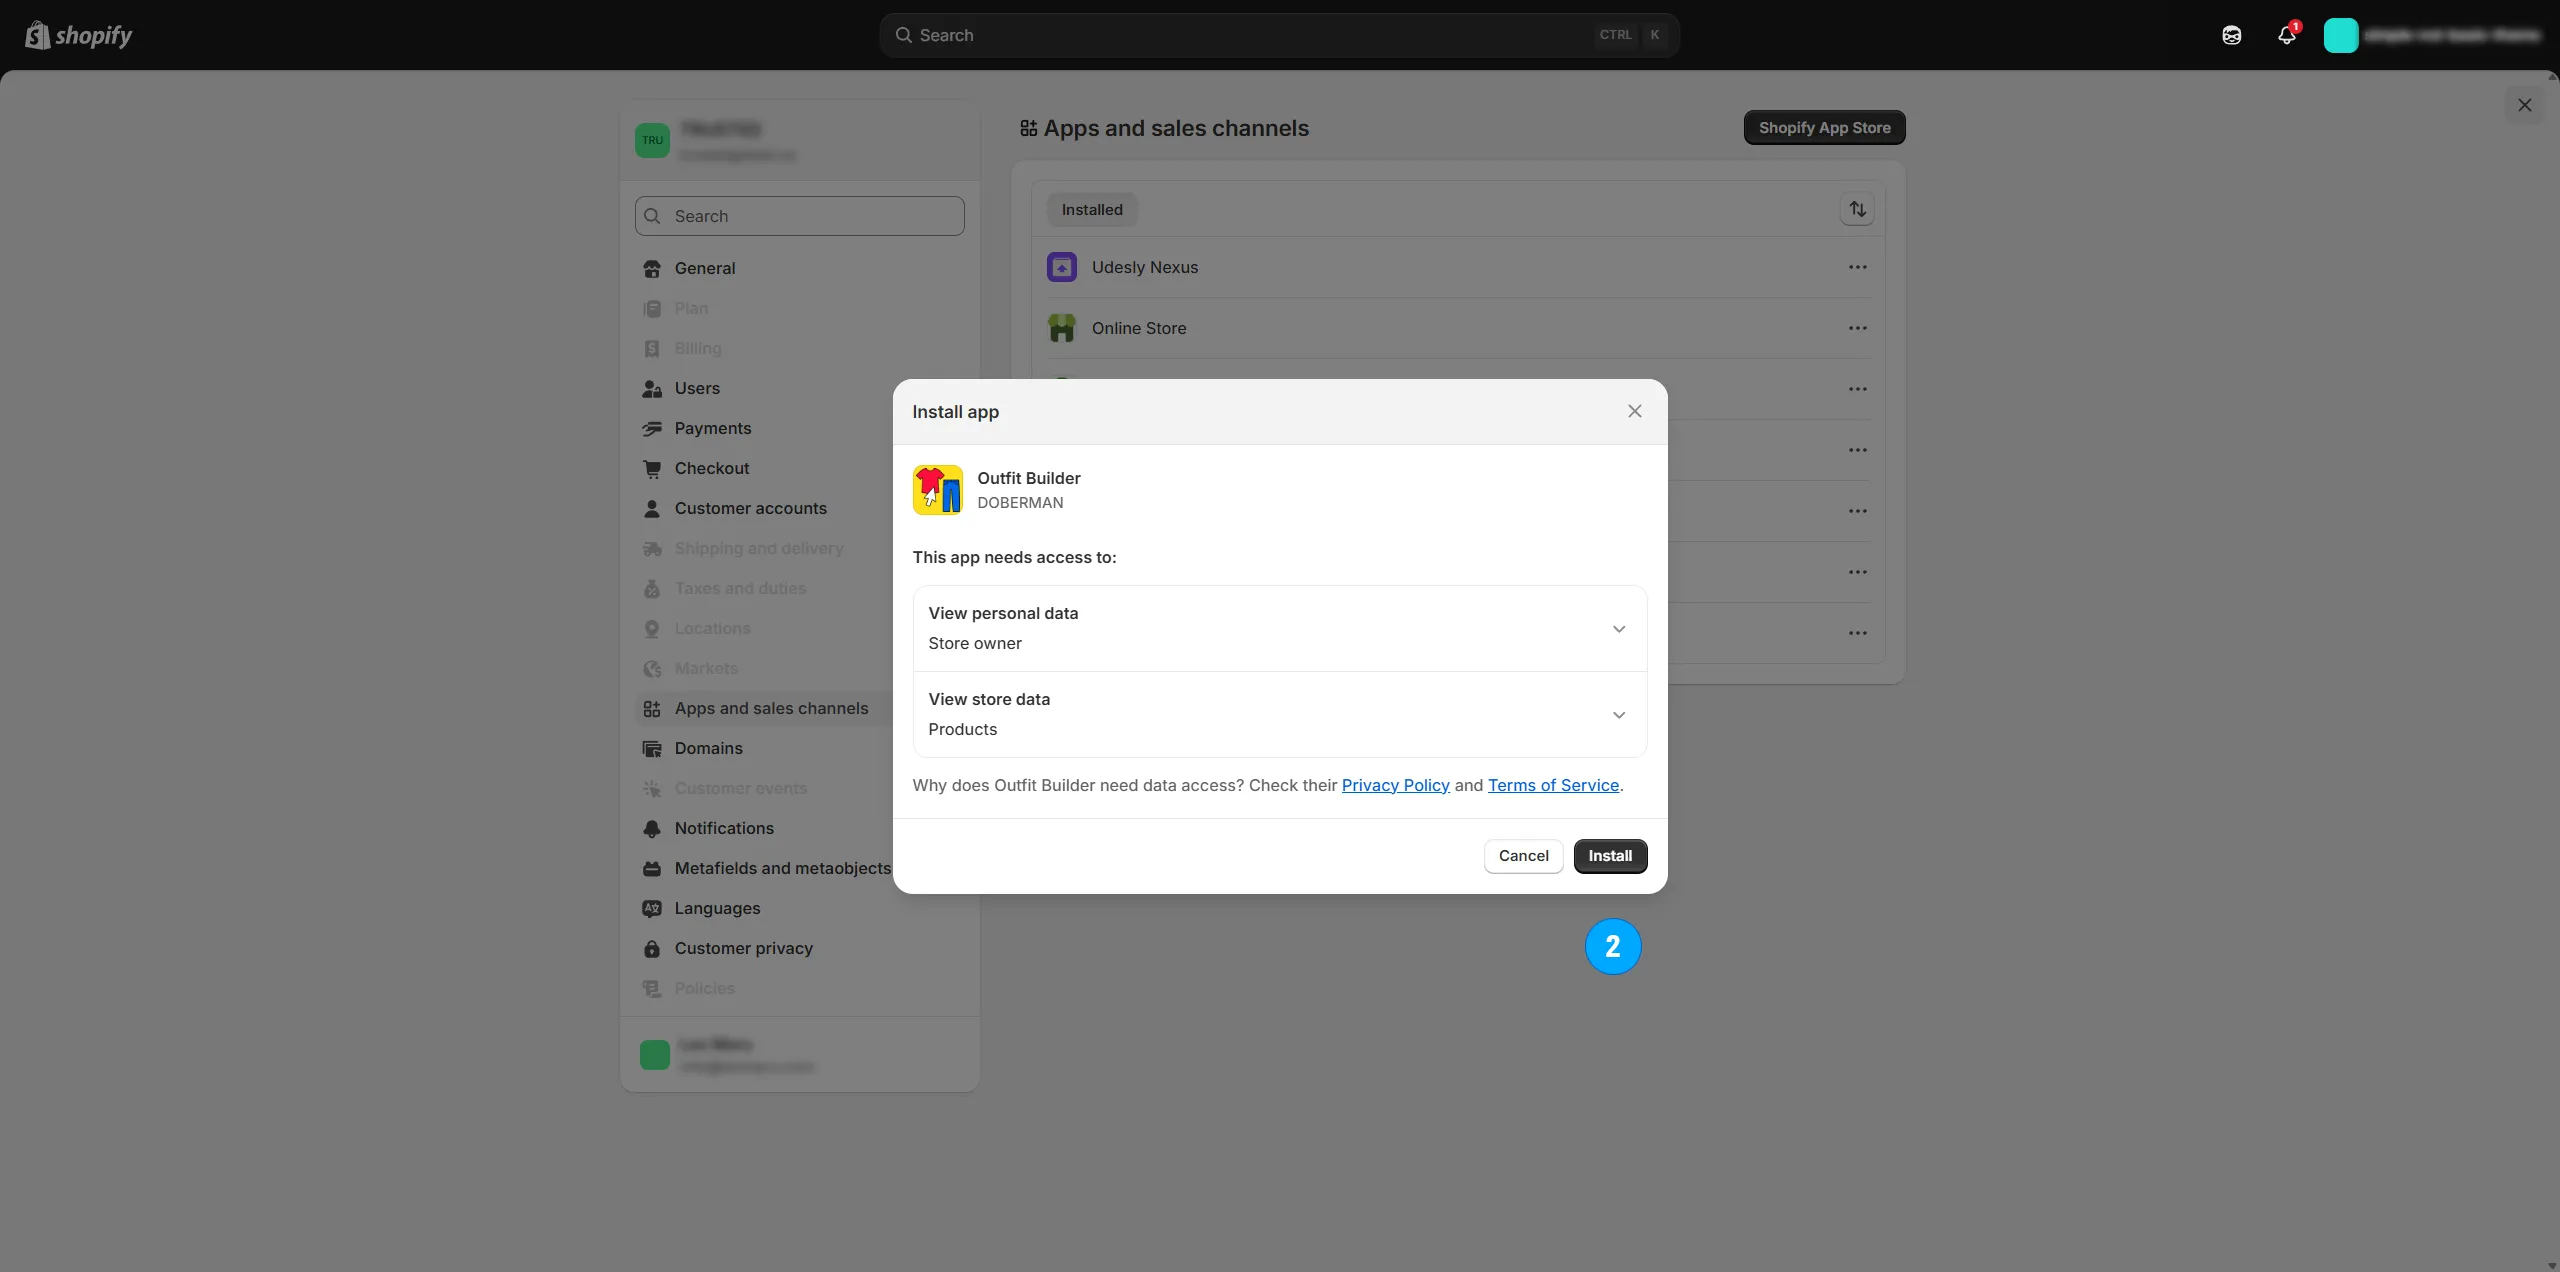Open the more options menu for Udesly Nexus
Image resolution: width=2560 pixels, height=1272 pixels.
point(1857,267)
